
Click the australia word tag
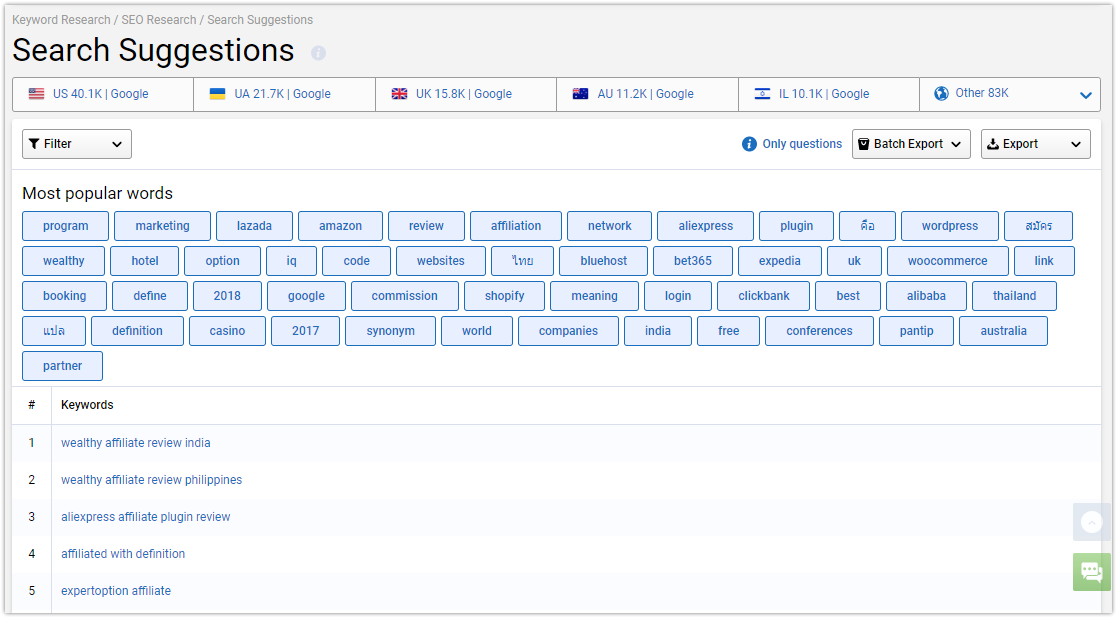(1003, 330)
